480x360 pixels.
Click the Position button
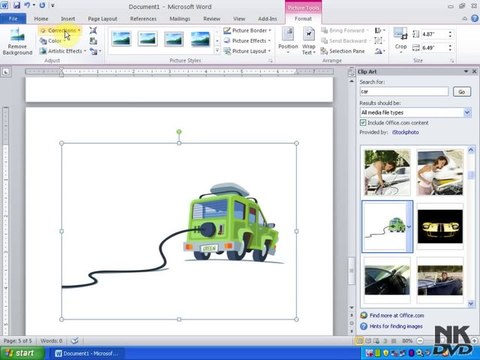coord(288,41)
